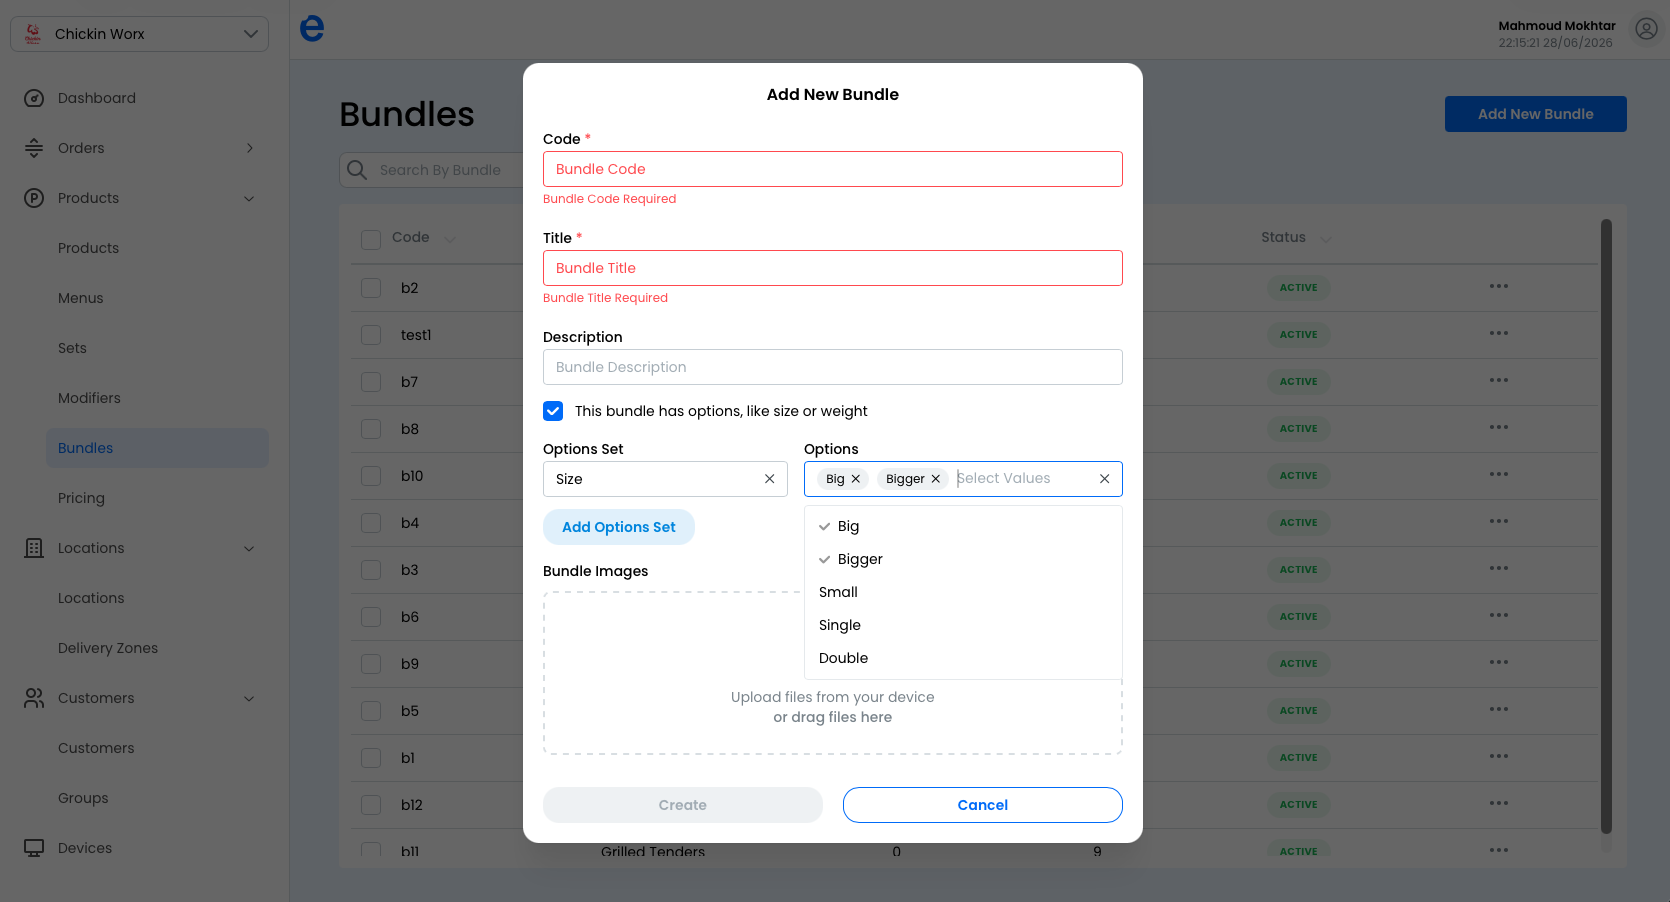Image resolution: width=1670 pixels, height=902 pixels.
Task: Click the Locations building icon
Action: point(34,548)
